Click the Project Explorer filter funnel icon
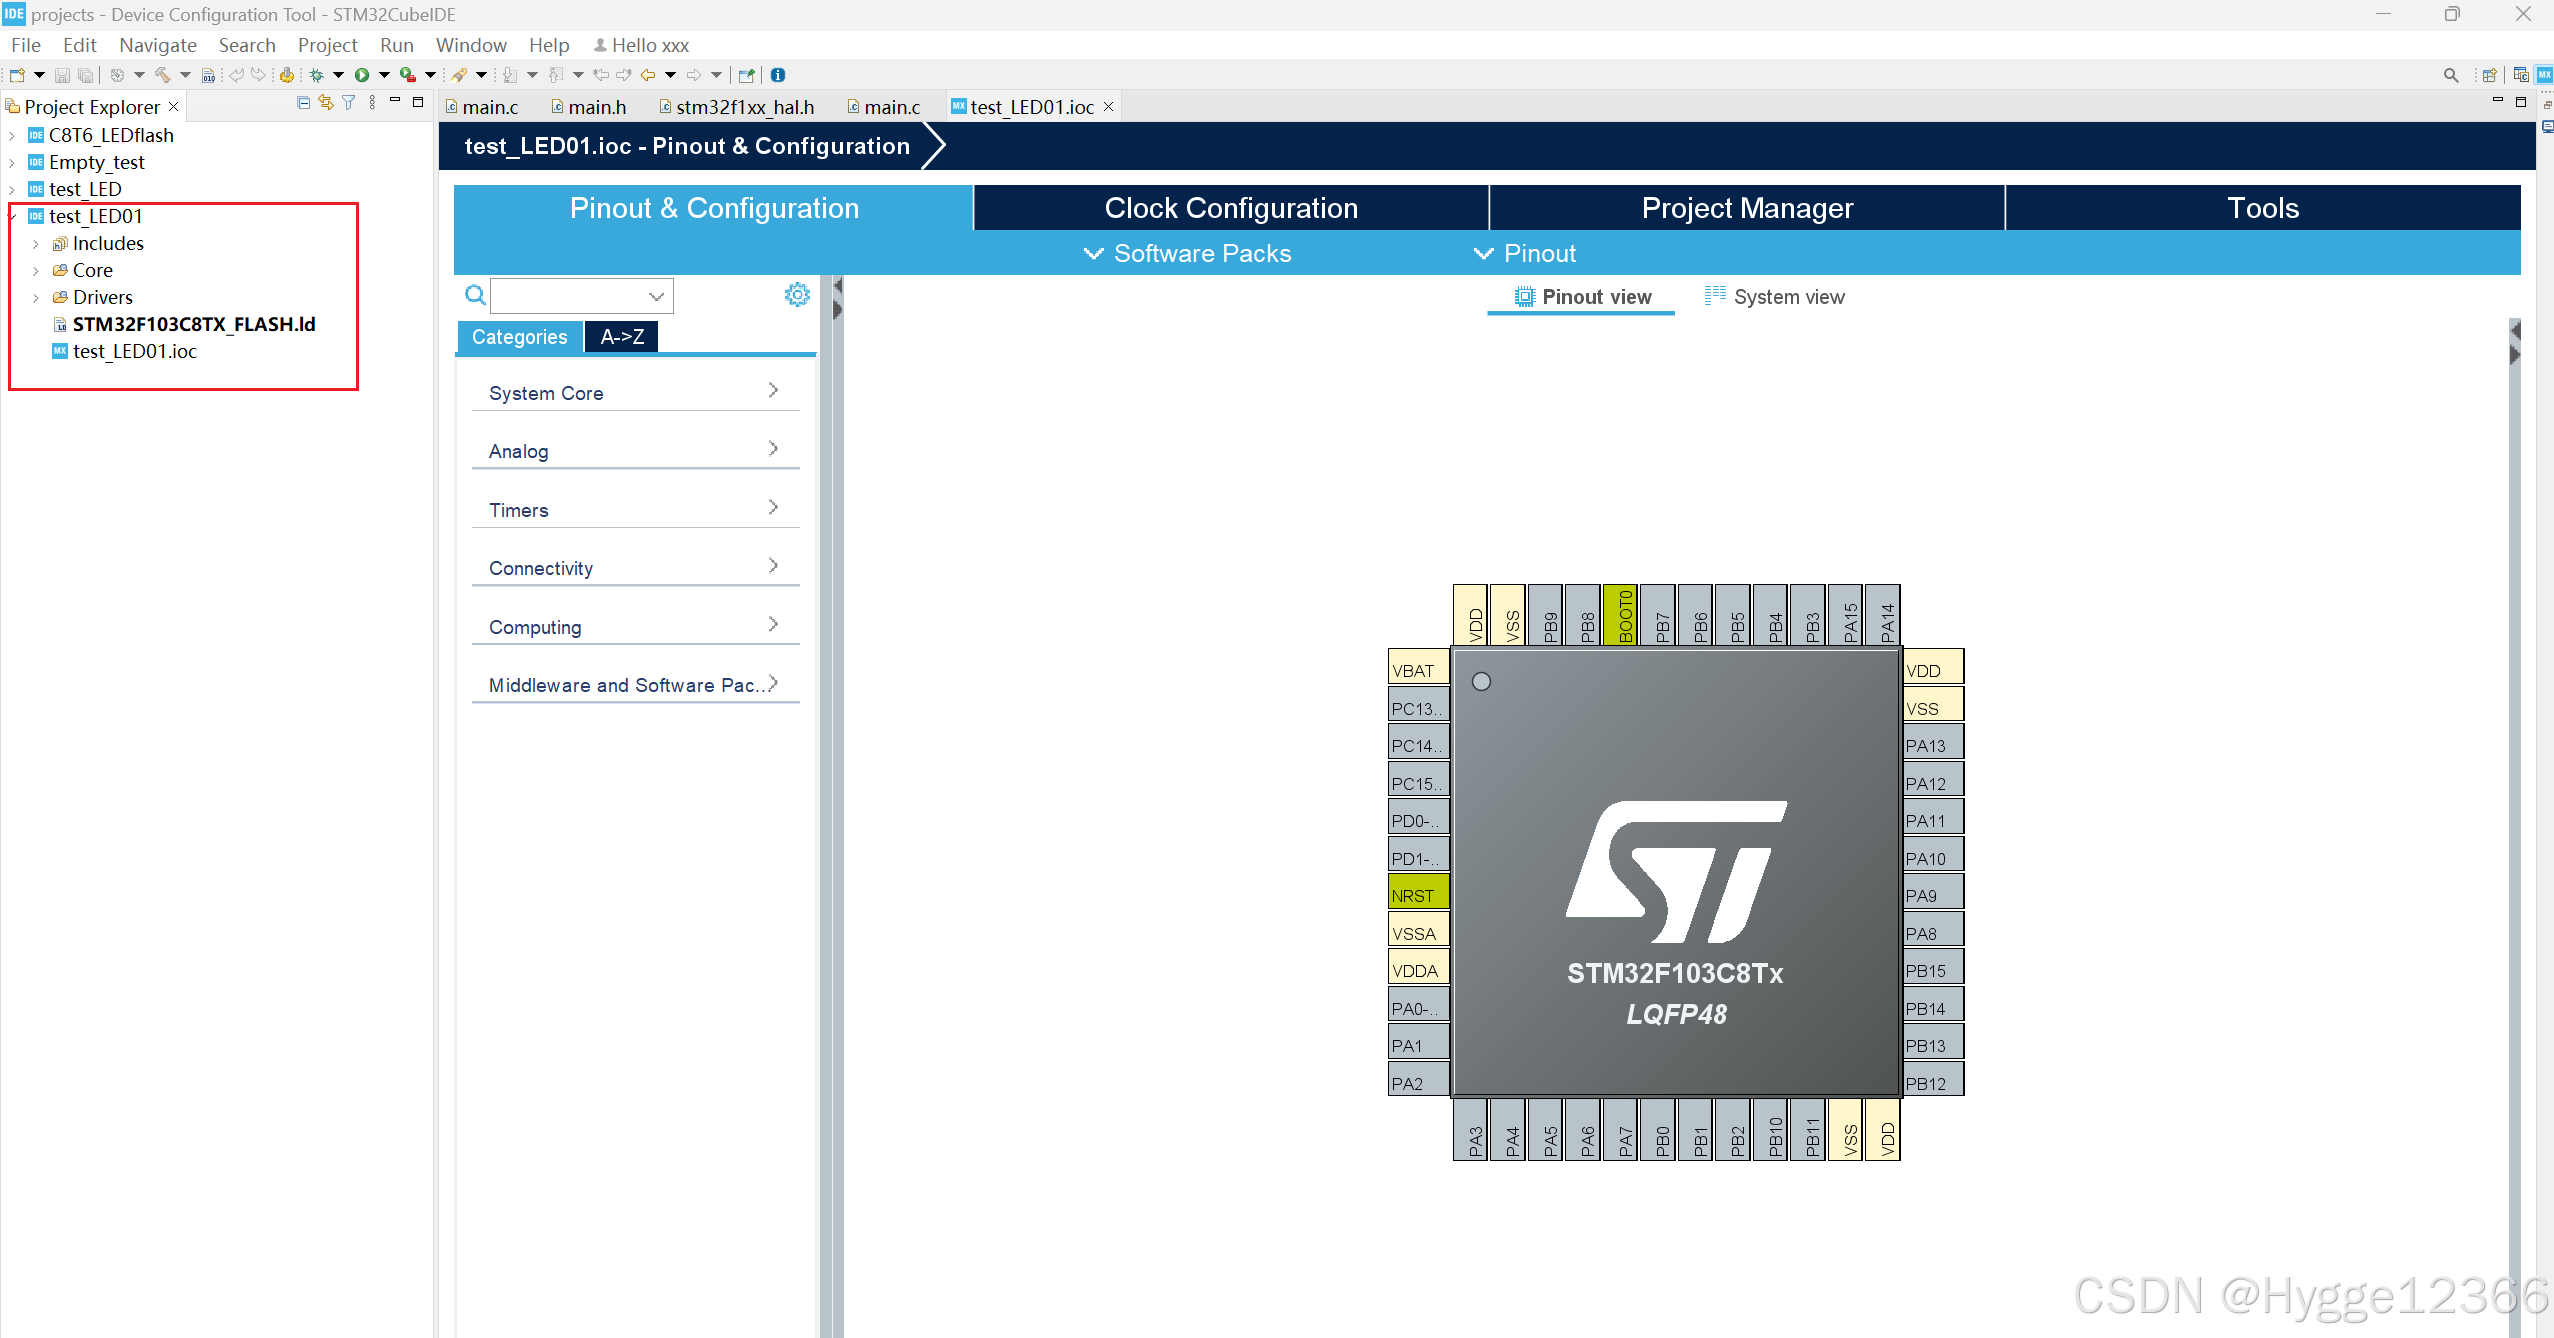Image resolution: width=2554 pixels, height=1338 pixels. click(349, 103)
